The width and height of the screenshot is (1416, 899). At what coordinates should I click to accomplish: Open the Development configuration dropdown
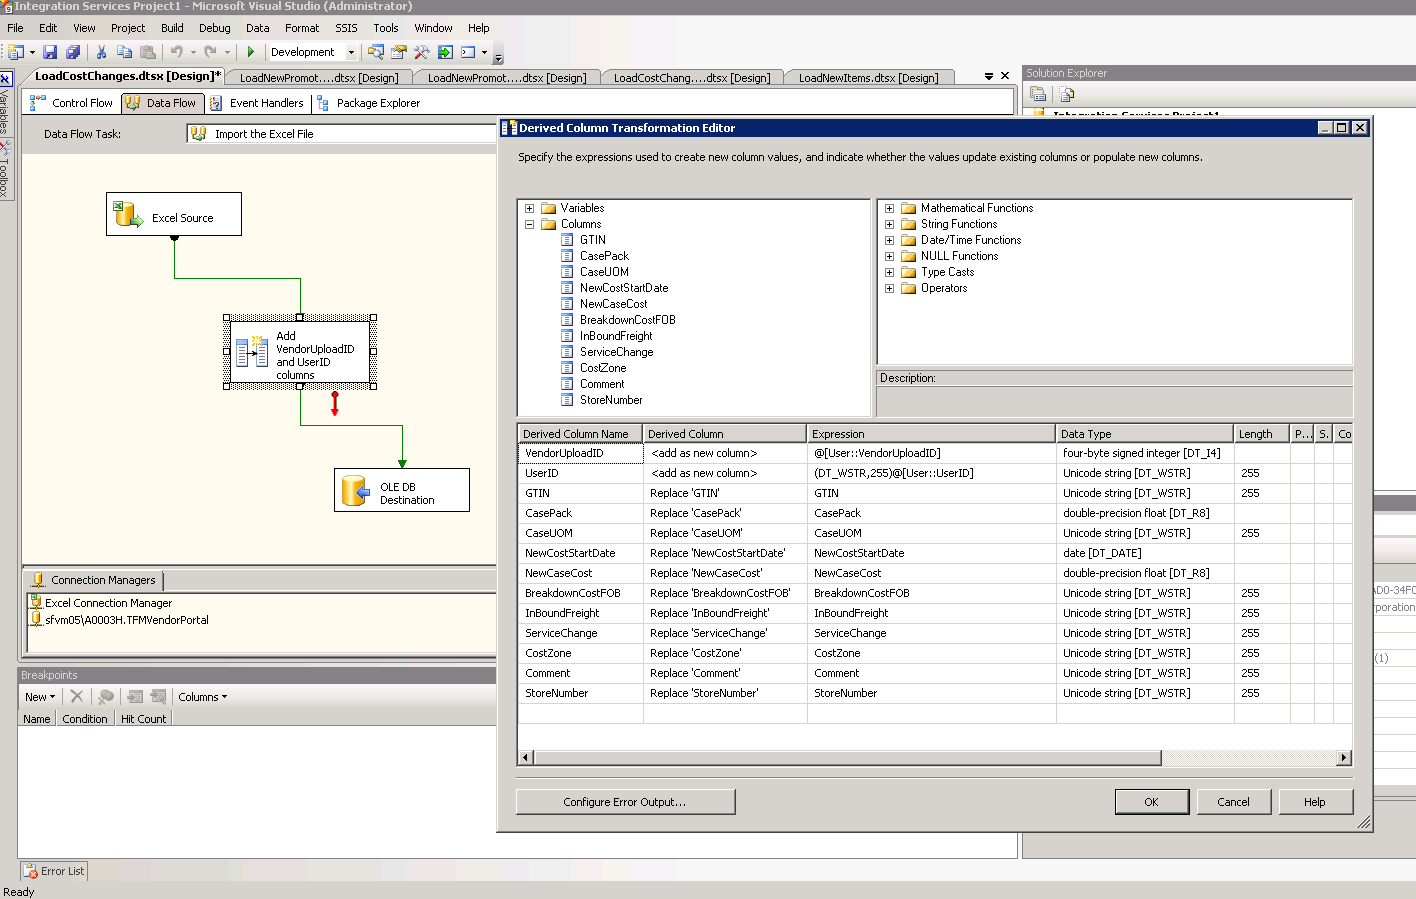tap(351, 51)
